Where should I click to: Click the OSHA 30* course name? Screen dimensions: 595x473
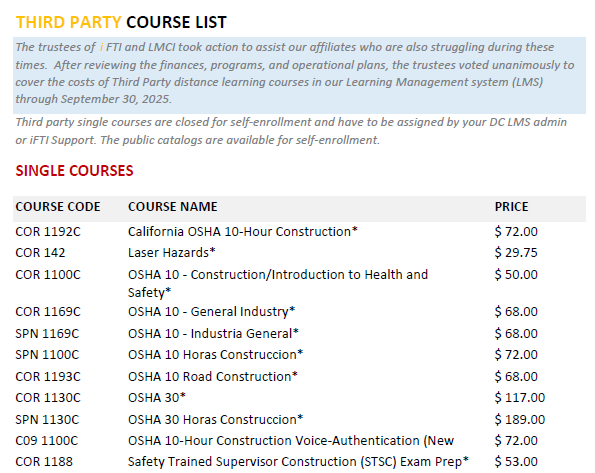(157, 397)
